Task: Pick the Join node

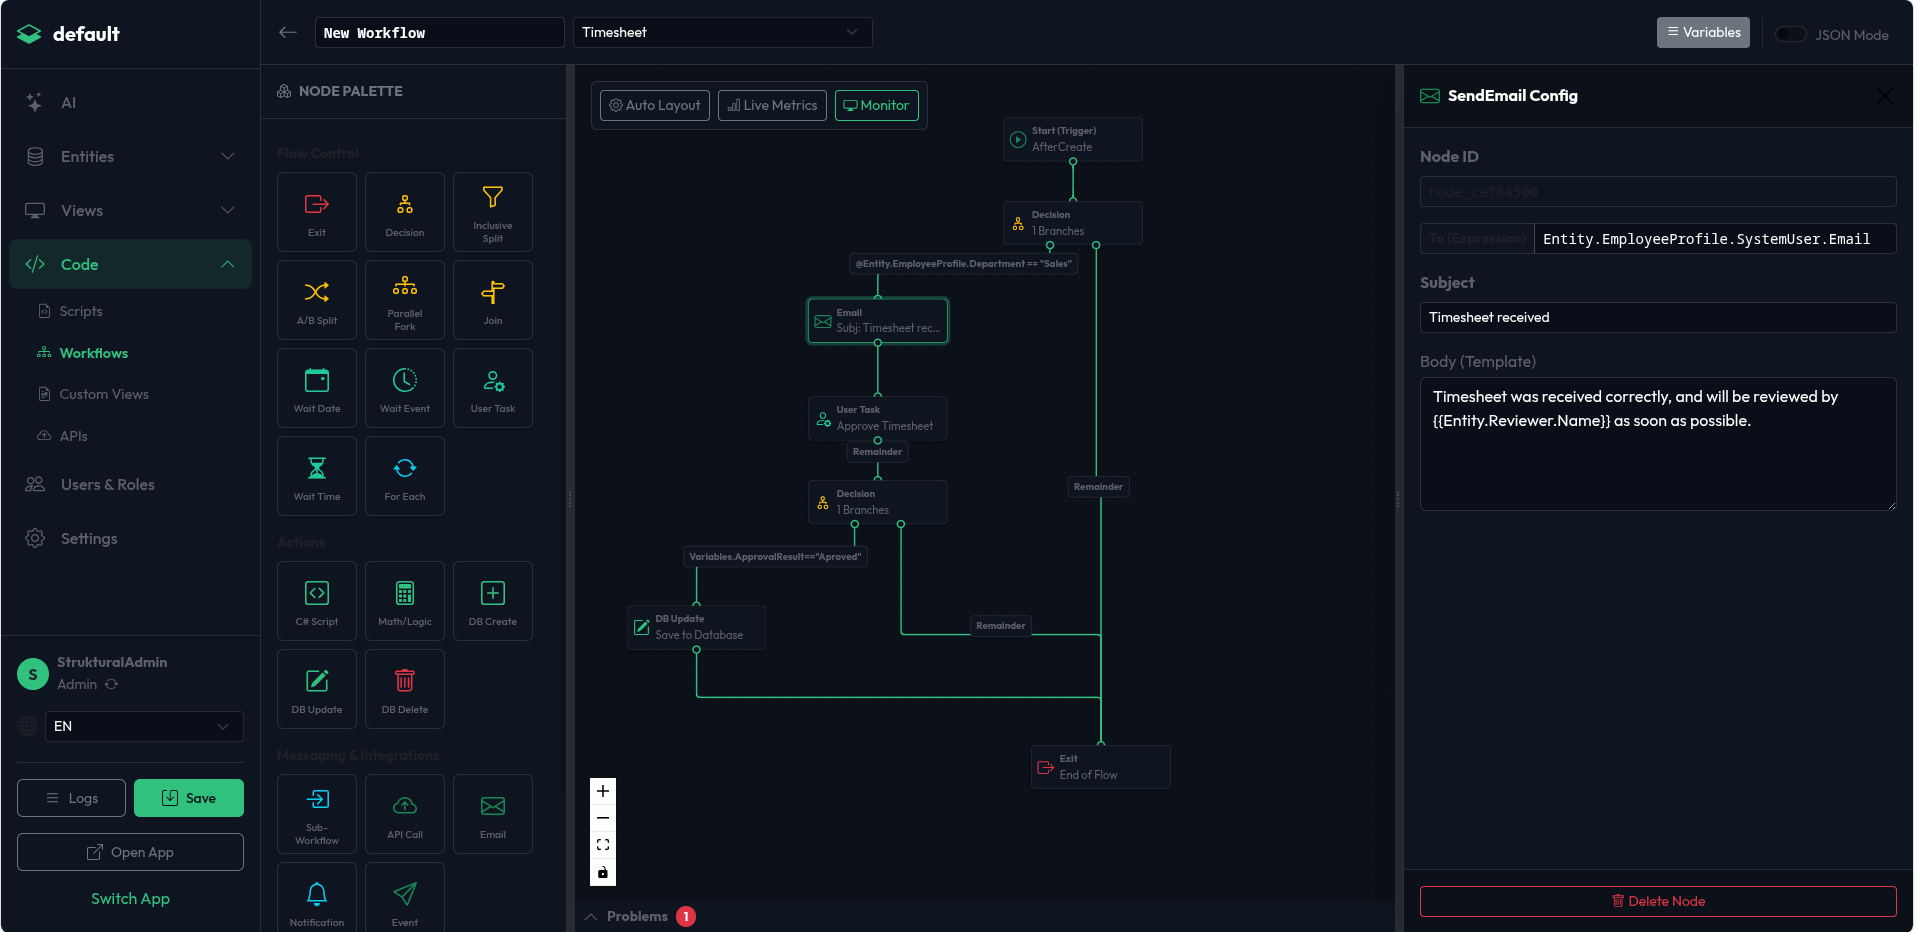Action: [x=493, y=300]
